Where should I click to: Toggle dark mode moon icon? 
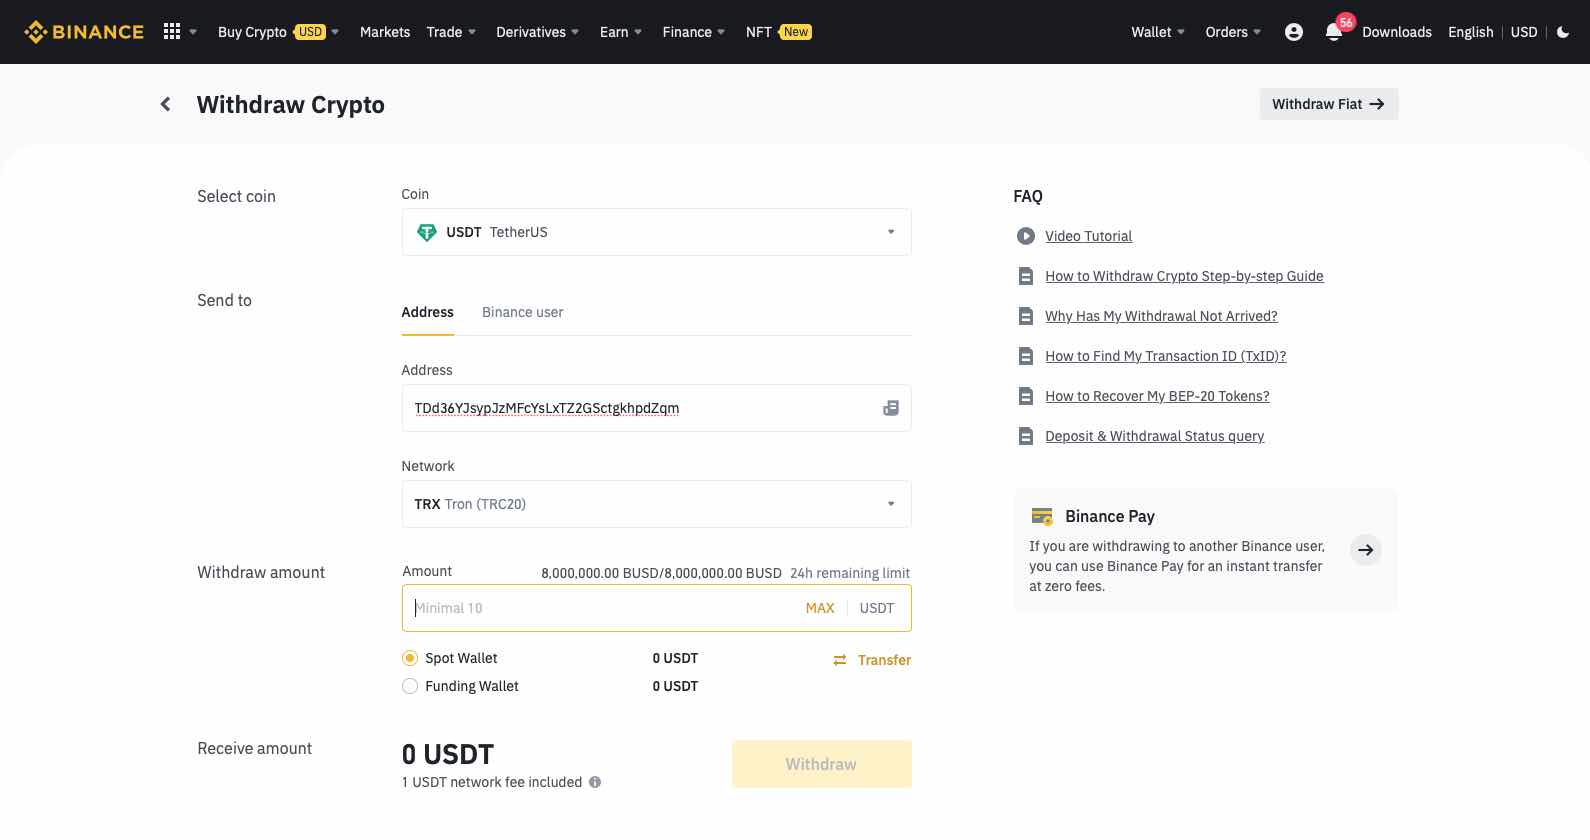pos(1563,32)
